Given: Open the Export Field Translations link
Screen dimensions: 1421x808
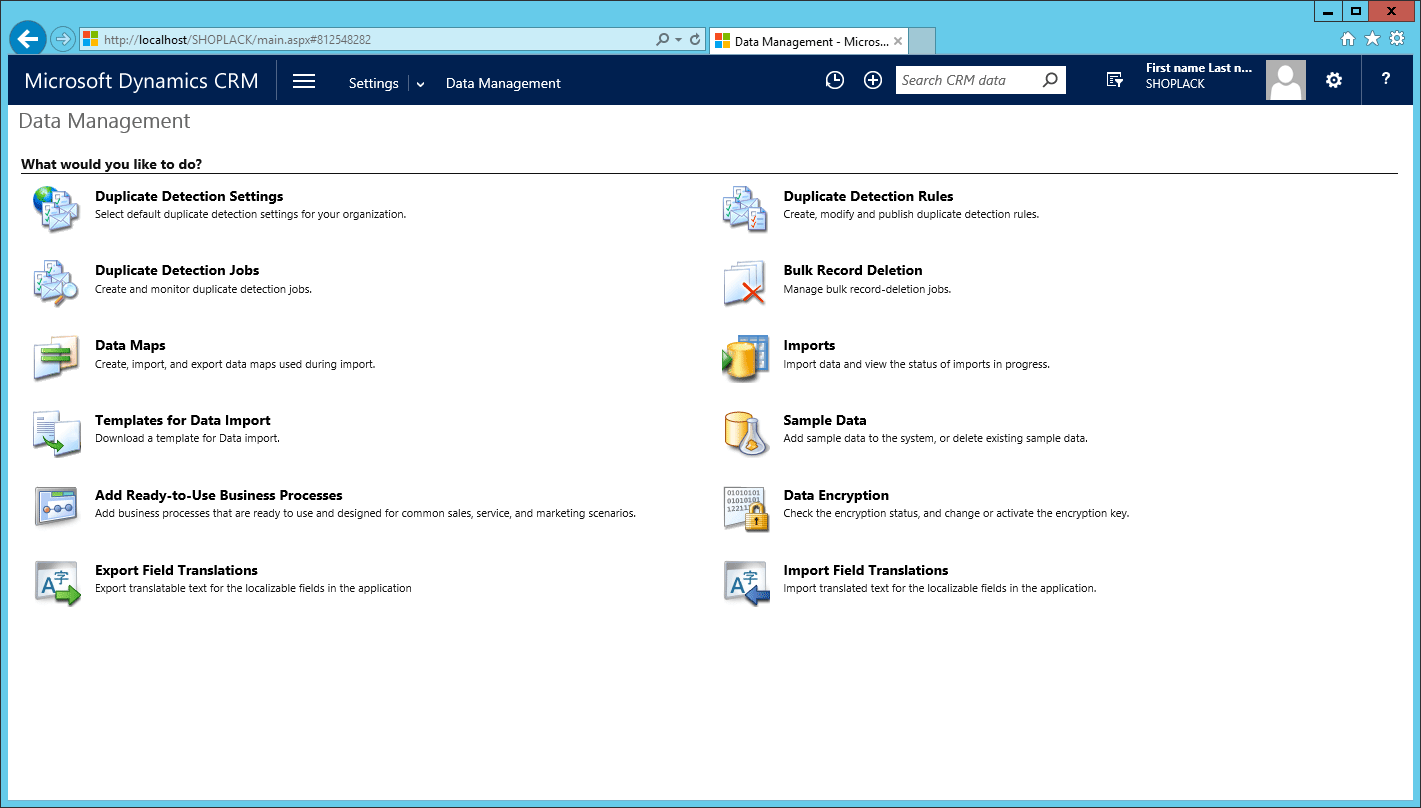Looking at the screenshot, I should (176, 570).
